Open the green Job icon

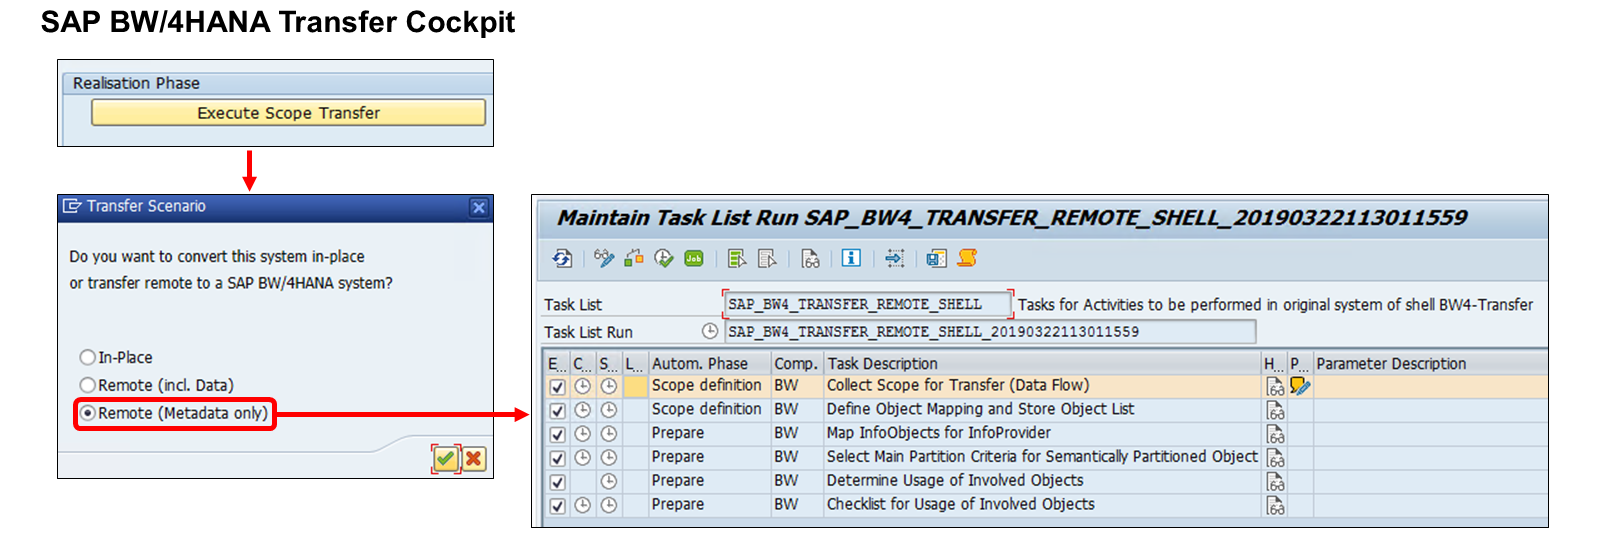point(694,259)
